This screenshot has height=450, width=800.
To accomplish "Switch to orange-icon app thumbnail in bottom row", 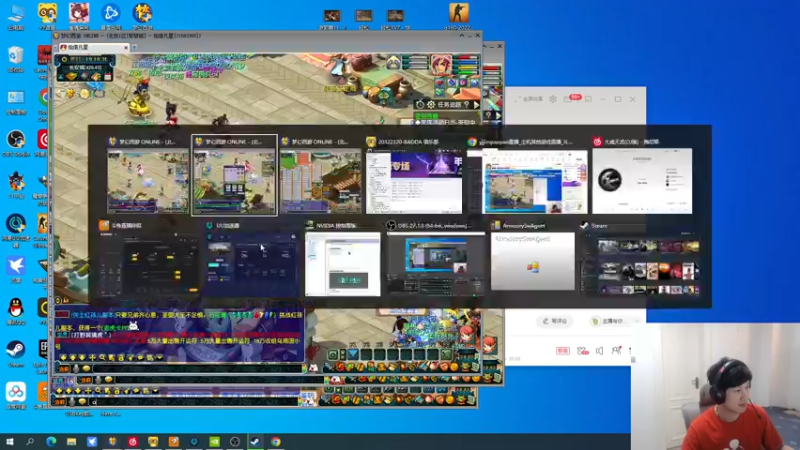I will tap(148, 264).
